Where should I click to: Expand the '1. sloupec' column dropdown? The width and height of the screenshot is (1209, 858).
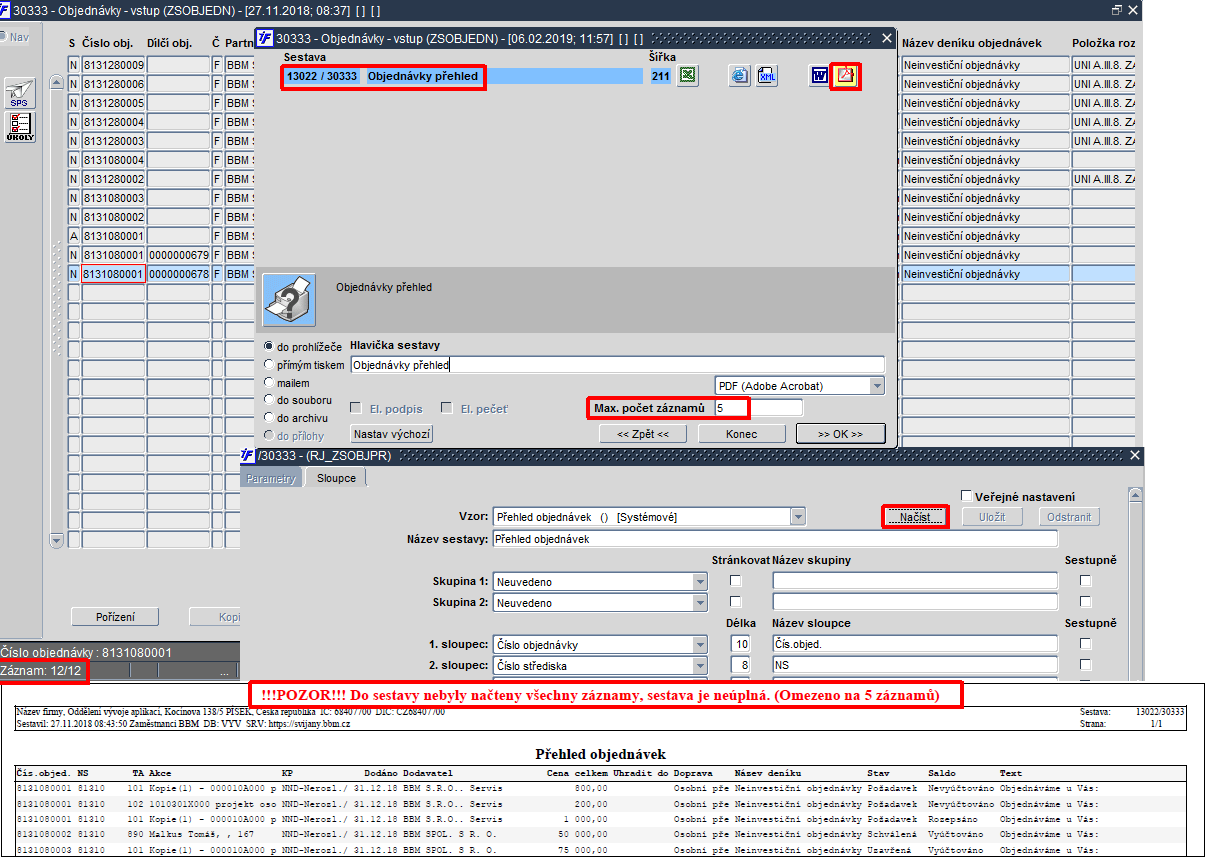pyautogui.click(x=699, y=644)
